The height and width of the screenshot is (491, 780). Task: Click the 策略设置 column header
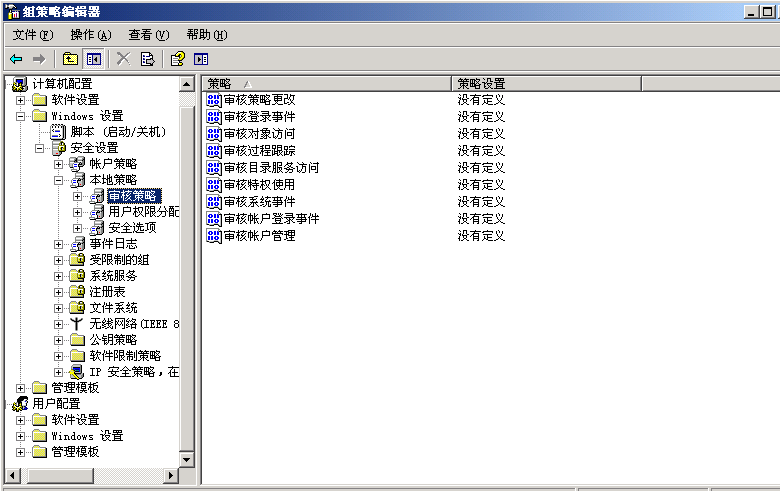[x=545, y=84]
